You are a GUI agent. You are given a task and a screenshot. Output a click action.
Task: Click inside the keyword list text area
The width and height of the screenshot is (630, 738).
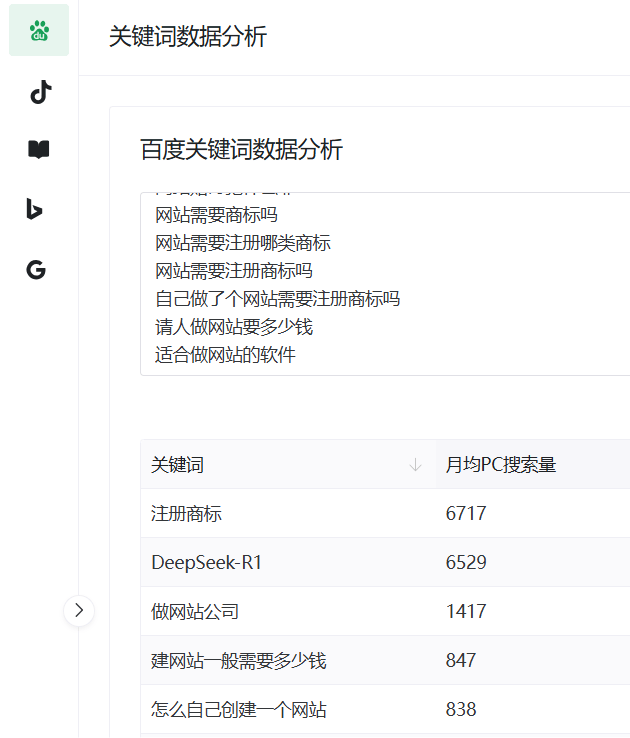[x=385, y=284]
